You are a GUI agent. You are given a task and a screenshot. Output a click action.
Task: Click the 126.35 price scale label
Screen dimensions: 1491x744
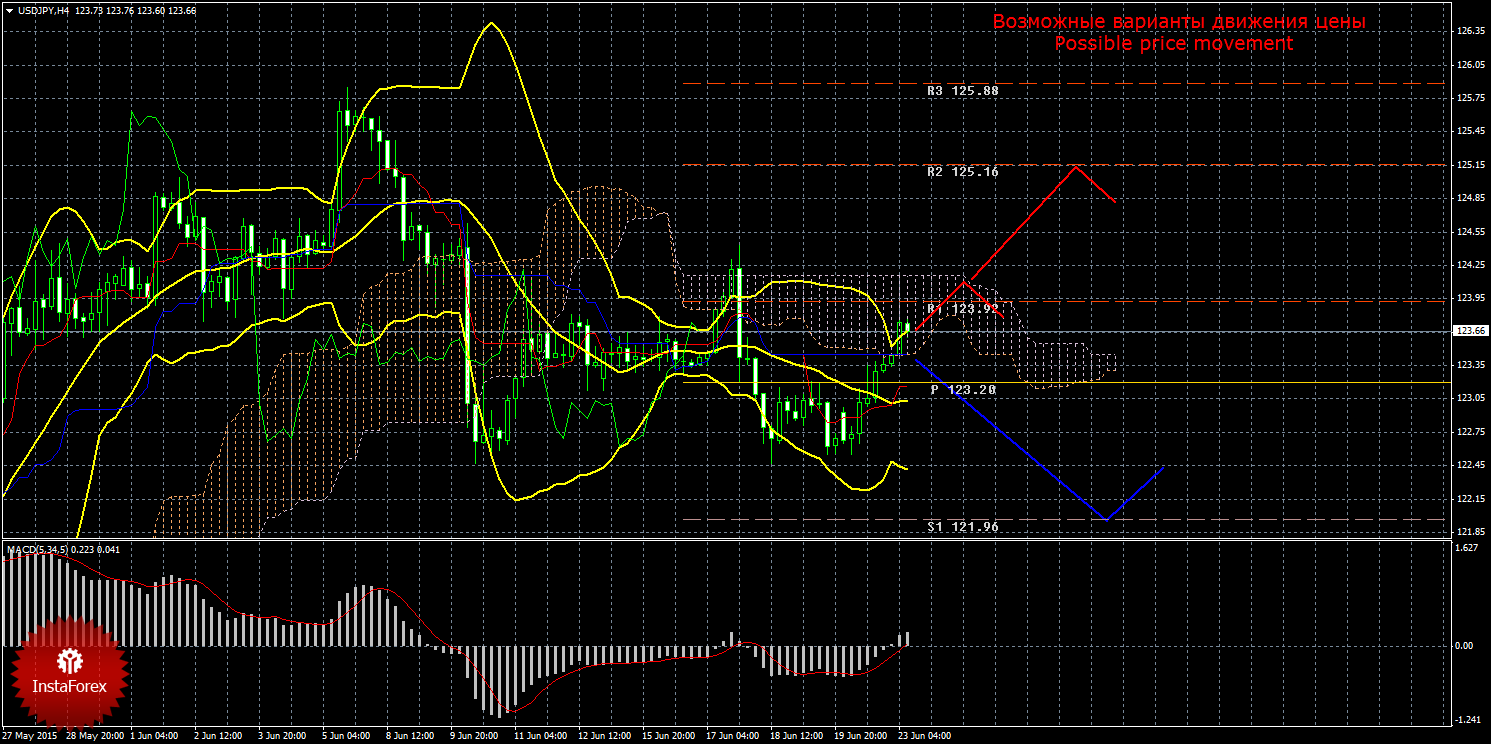(x=1469, y=31)
